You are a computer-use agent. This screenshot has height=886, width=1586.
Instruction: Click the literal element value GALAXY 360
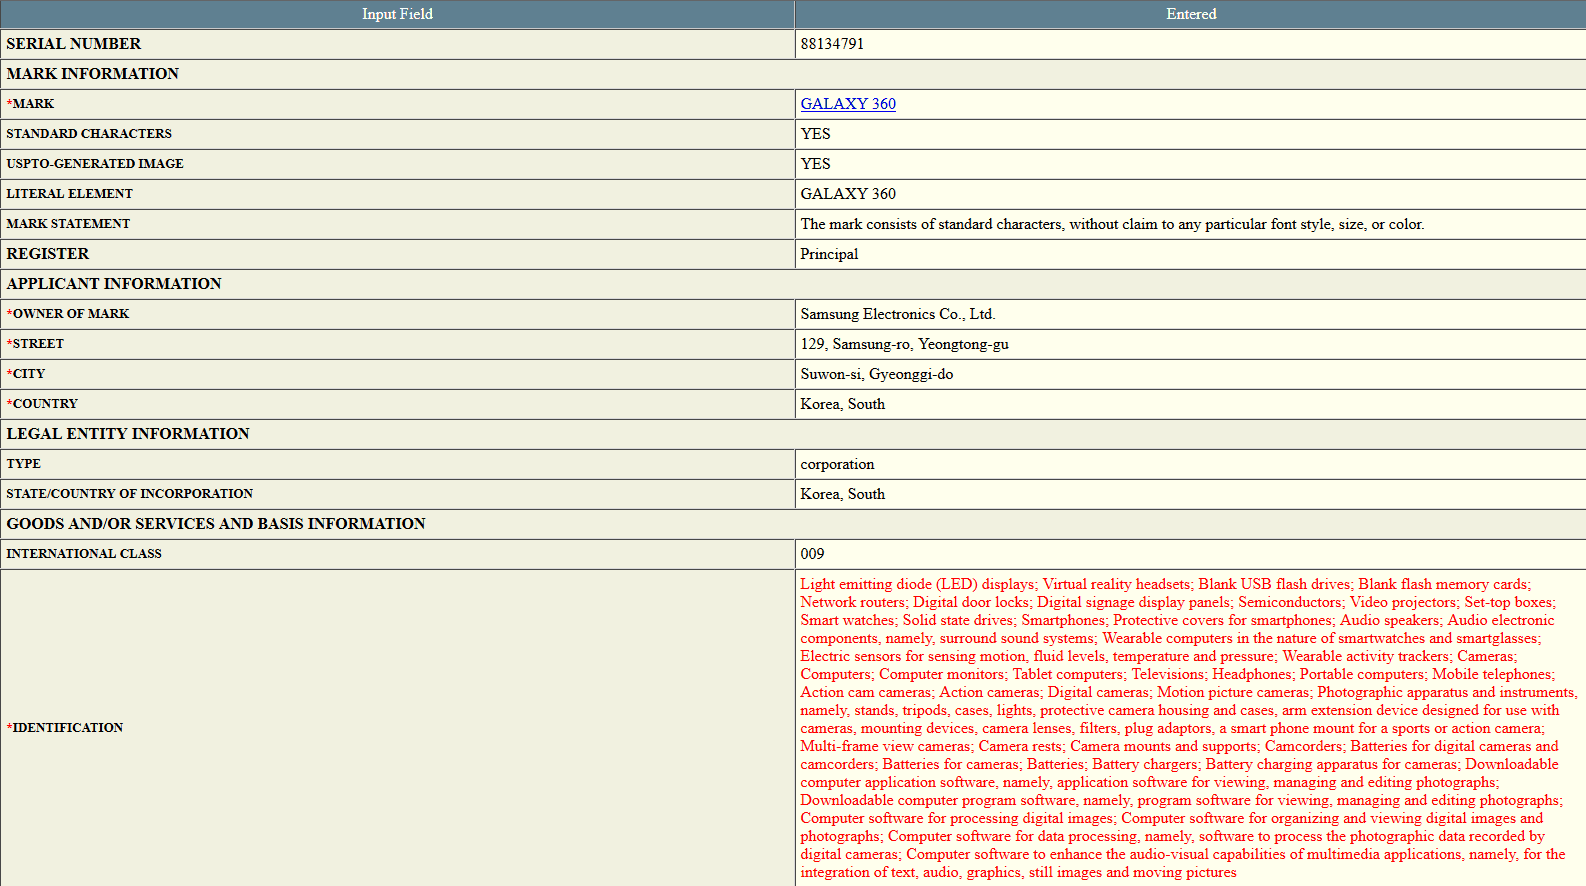tap(847, 194)
